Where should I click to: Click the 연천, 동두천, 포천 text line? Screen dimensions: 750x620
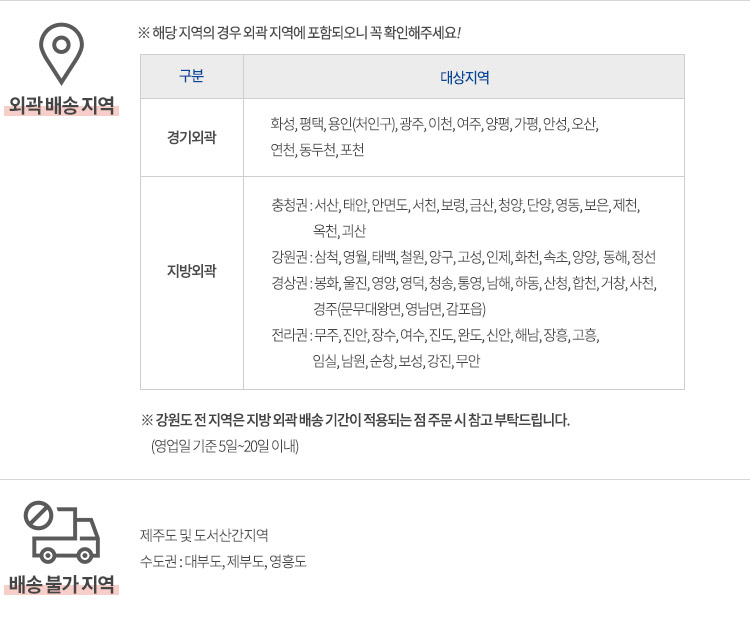point(317,150)
